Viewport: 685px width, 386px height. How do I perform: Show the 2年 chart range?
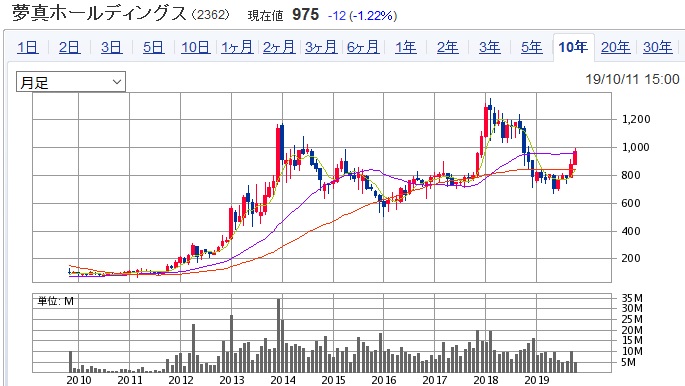[447, 47]
